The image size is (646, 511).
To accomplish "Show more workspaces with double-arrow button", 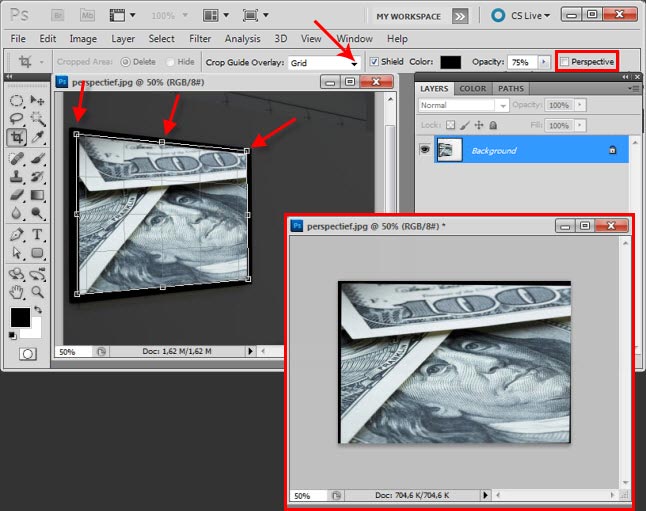I will click(460, 16).
